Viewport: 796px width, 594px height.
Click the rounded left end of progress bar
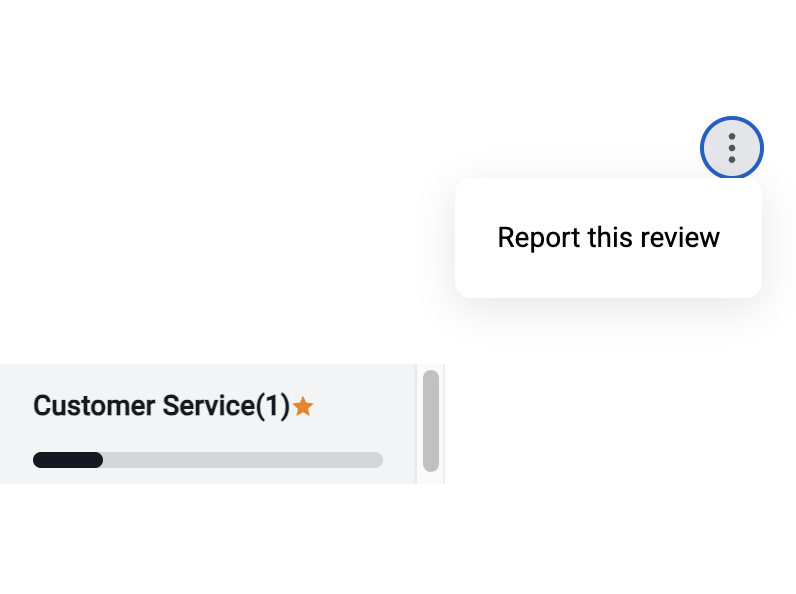tap(38, 460)
